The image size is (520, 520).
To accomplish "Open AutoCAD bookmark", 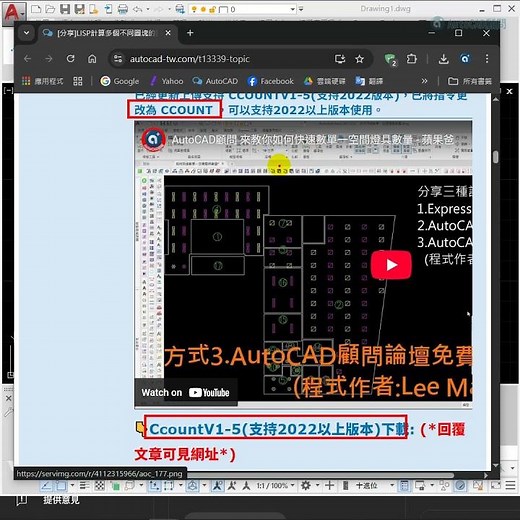I will tap(215, 81).
